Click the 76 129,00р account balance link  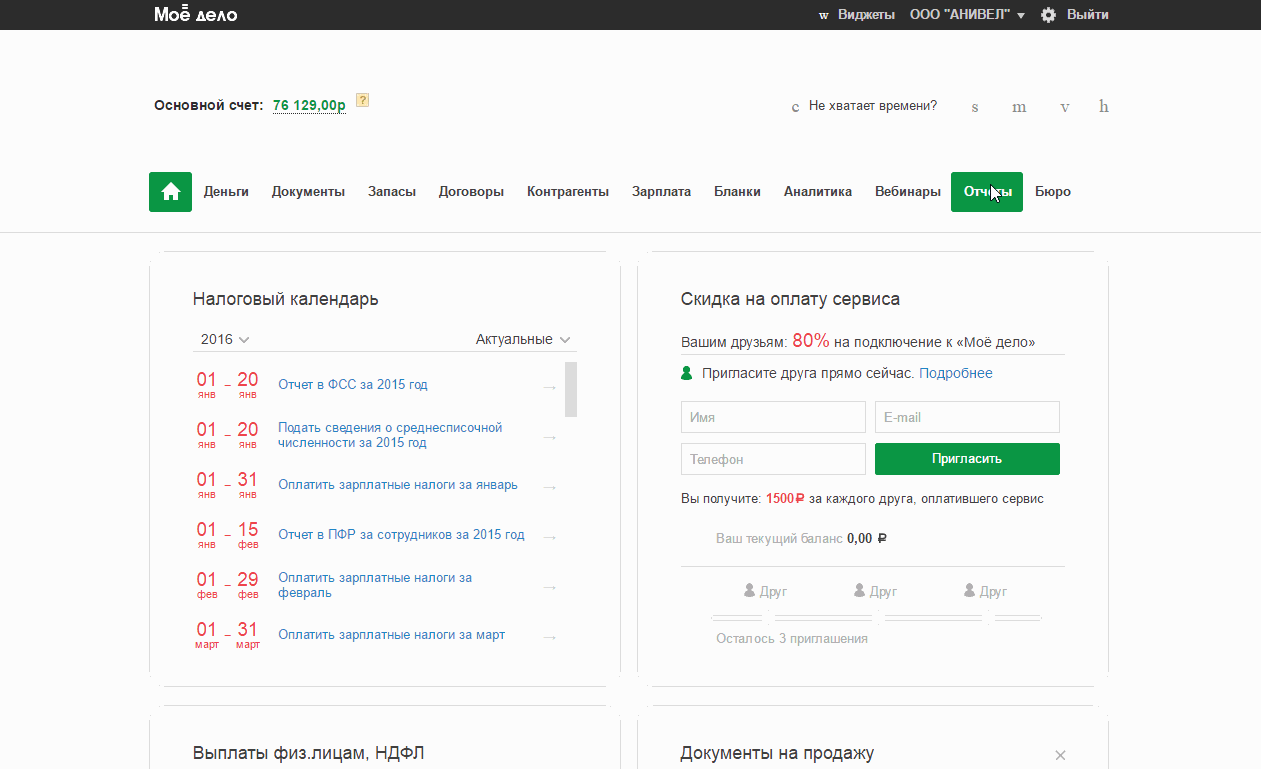click(x=309, y=105)
